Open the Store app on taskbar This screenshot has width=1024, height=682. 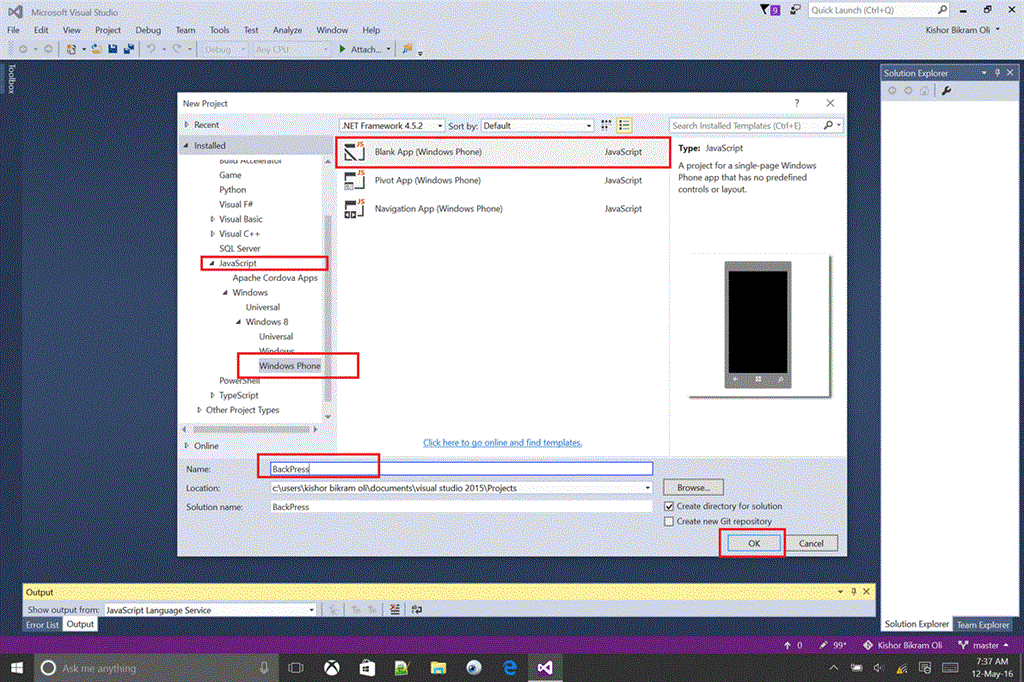coord(367,668)
